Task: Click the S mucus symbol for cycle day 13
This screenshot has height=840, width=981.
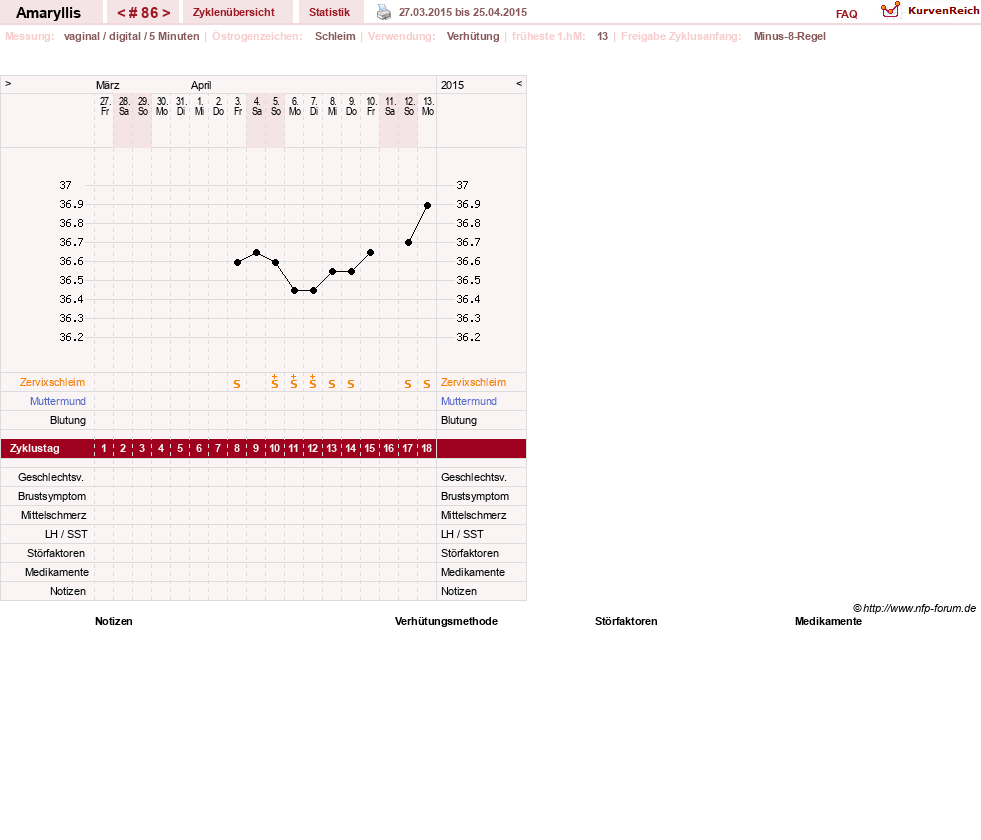Action: 332,384
